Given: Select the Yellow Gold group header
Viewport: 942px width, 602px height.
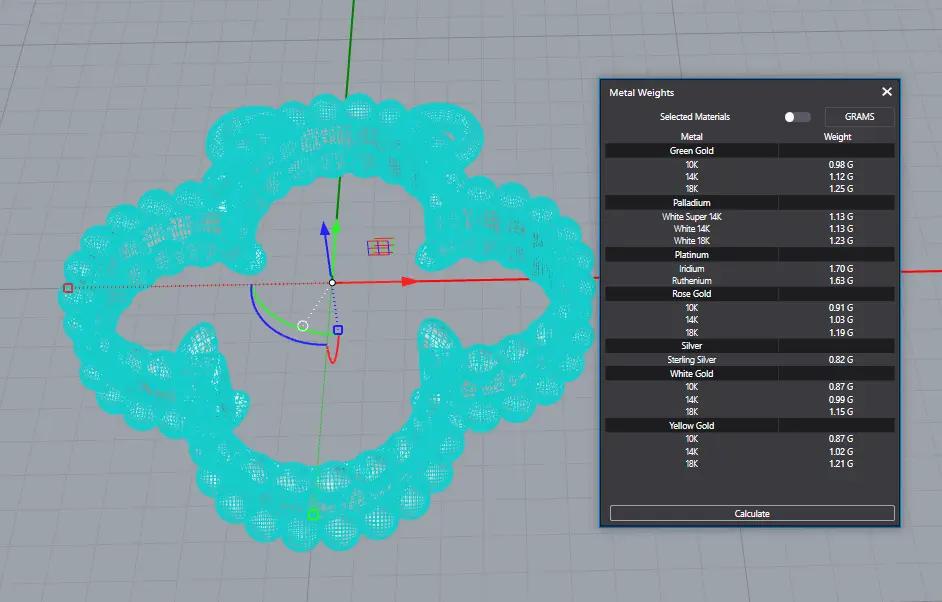Looking at the screenshot, I should (691, 426).
